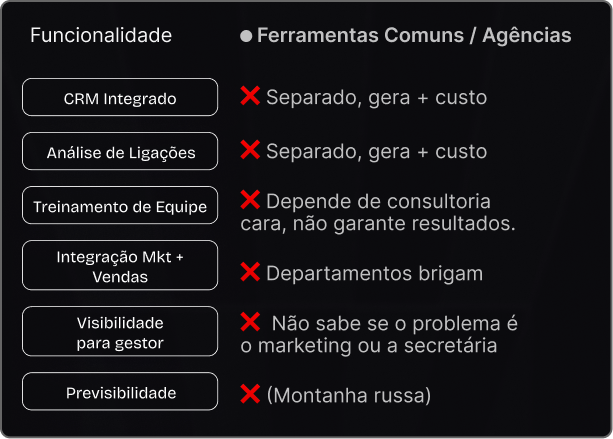
Task: Click 'o marketing ou a secretária' text
Action: point(369,346)
